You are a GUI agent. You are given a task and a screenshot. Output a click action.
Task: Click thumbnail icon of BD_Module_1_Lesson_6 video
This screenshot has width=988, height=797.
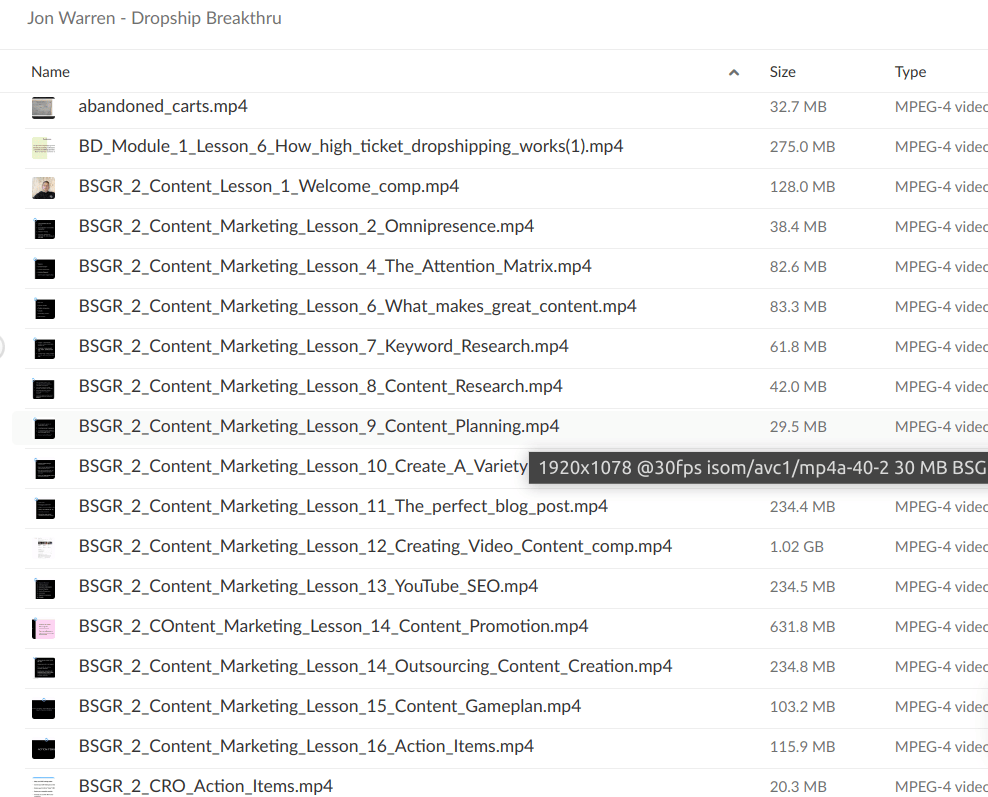coord(43,147)
